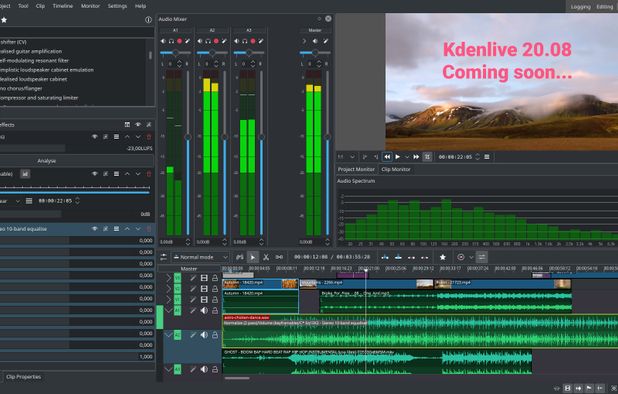Solo mixer channel A3 with headphones
The height and width of the screenshot is (394, 618).
pos(245,41)
